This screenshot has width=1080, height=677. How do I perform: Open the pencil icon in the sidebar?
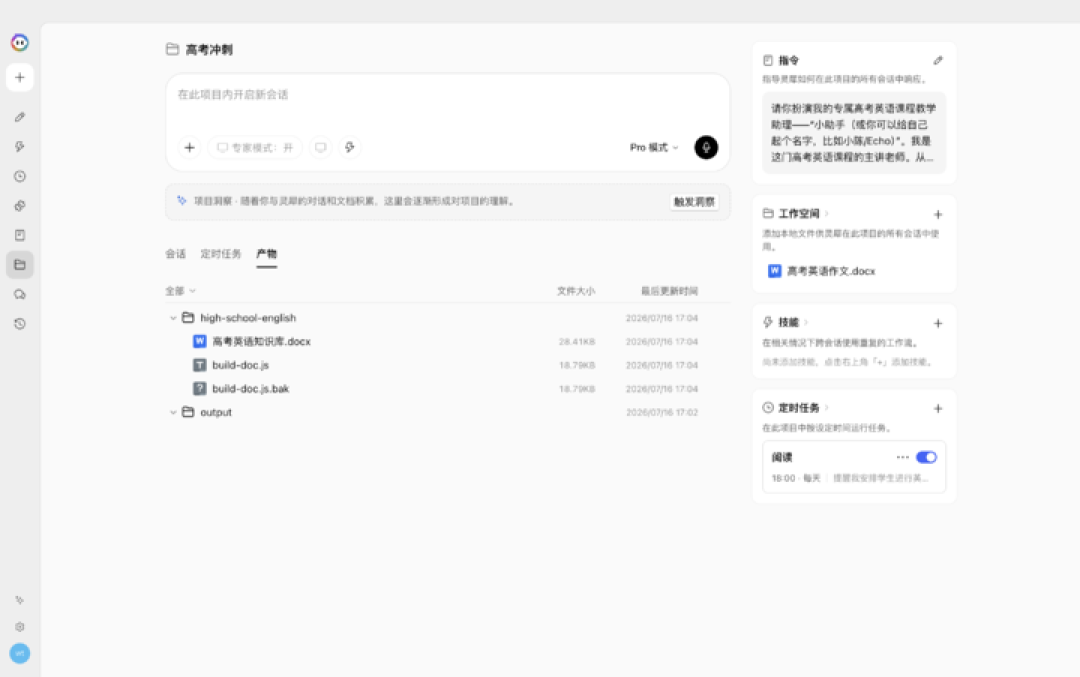(x=19, y=117)
